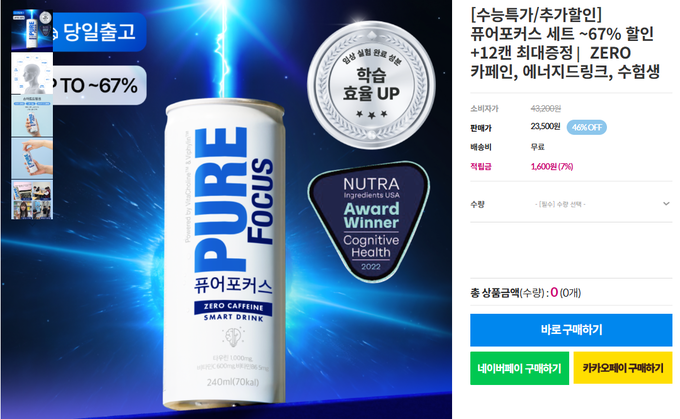Select thumbnail of two hands holding can

[x=32, y=159]
